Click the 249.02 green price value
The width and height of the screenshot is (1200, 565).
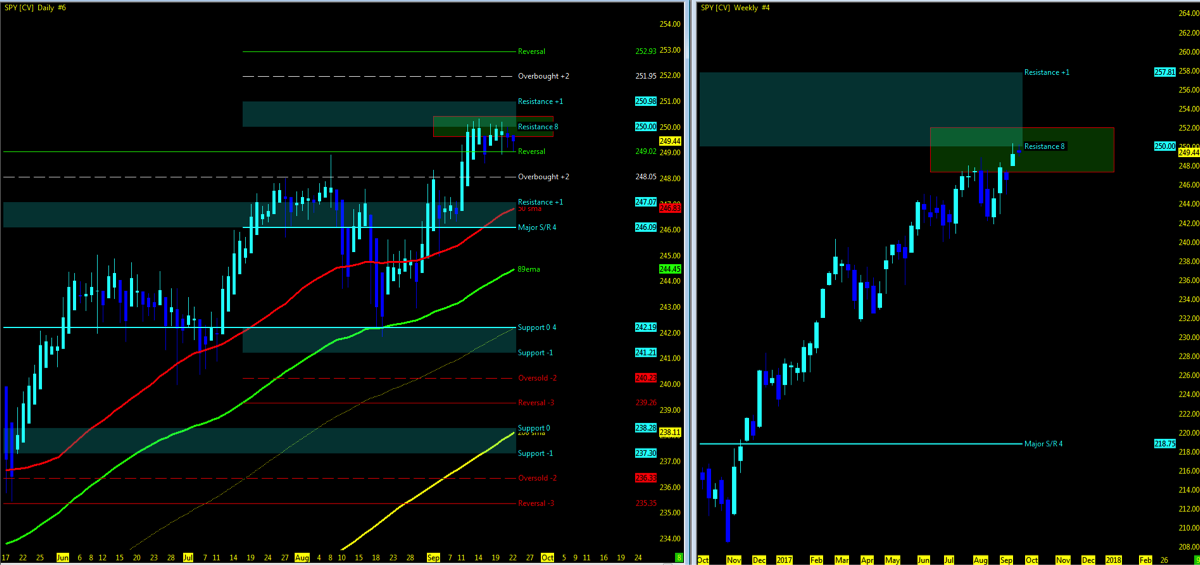tap(644, 151)
